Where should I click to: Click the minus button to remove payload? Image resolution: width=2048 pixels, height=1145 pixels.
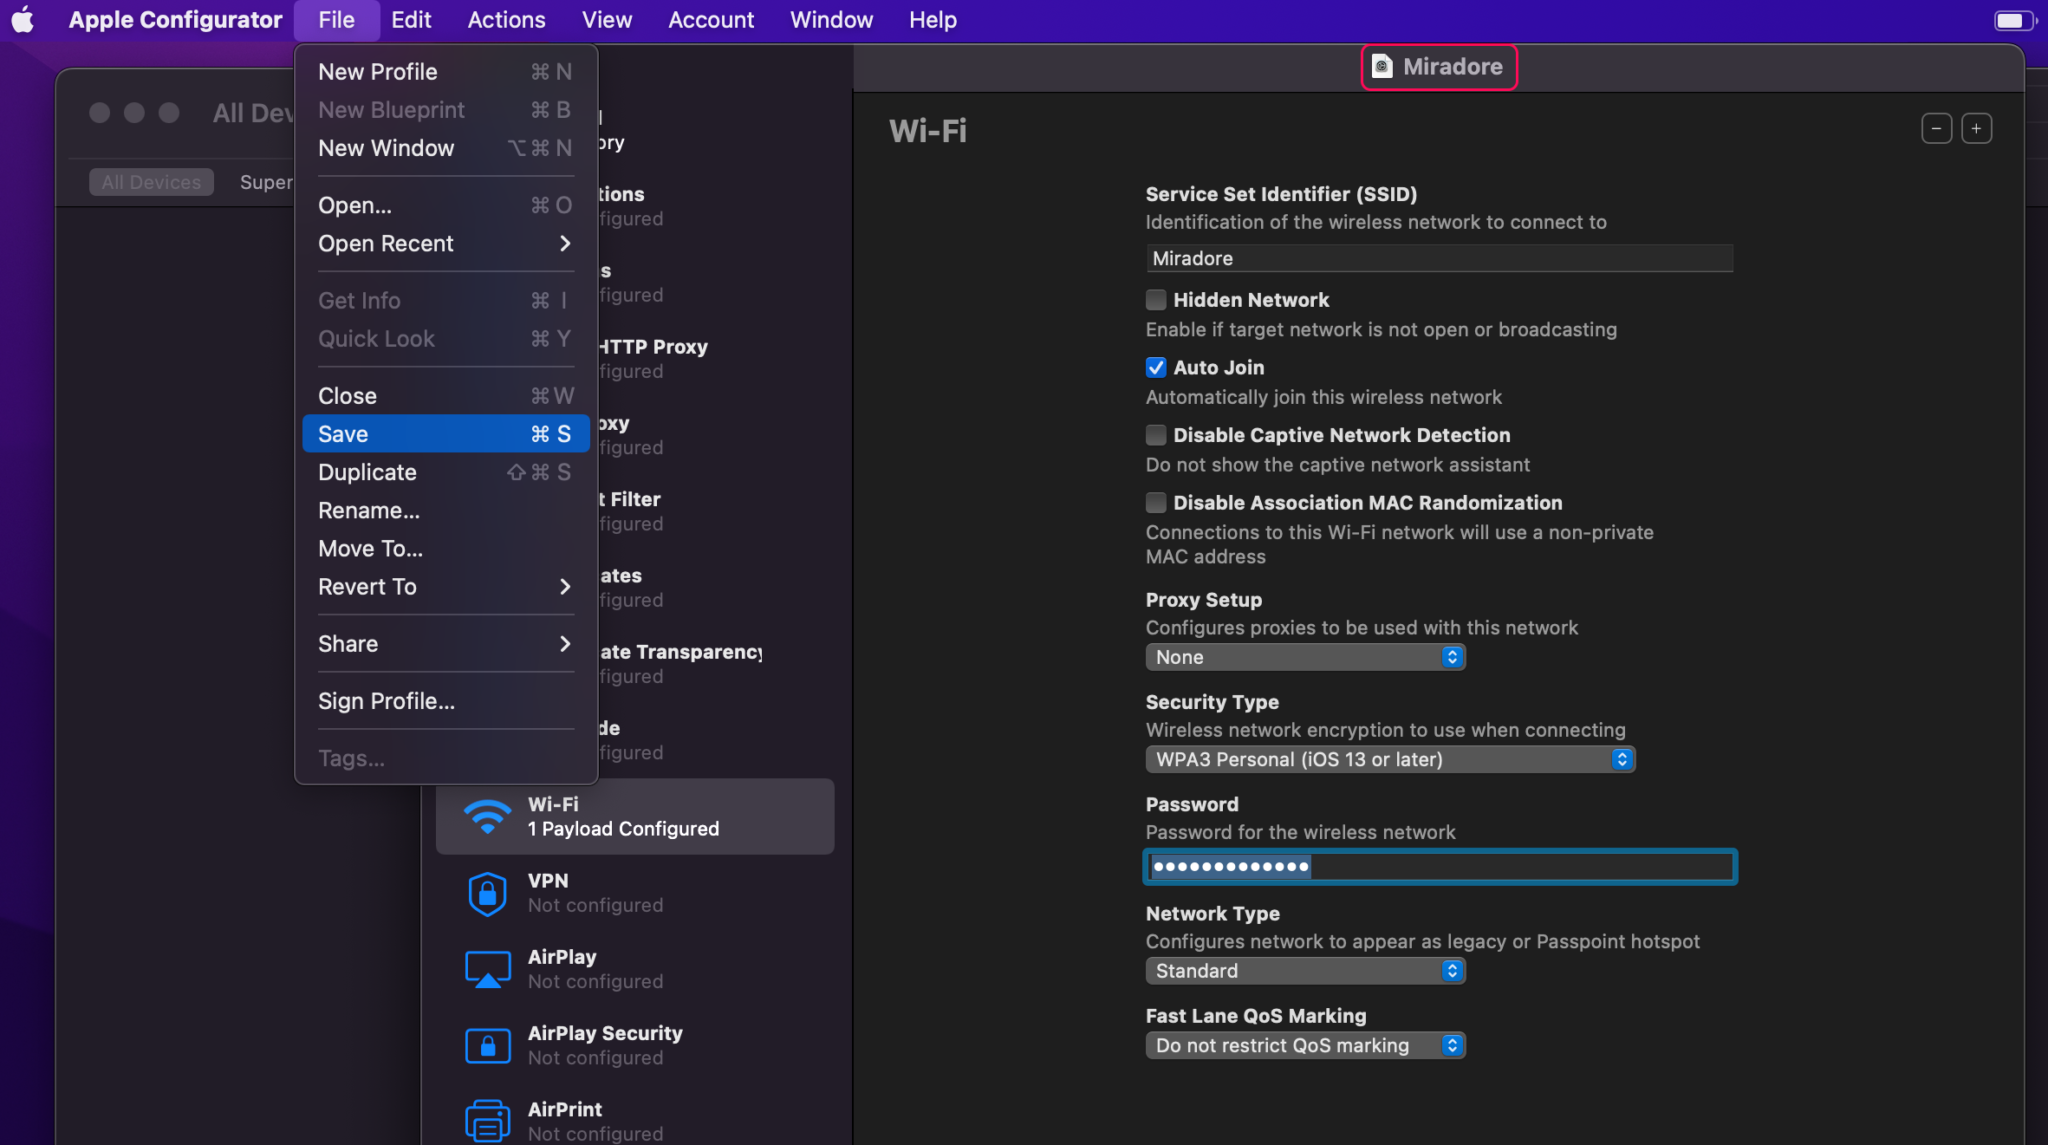[x=1936, y=129]
